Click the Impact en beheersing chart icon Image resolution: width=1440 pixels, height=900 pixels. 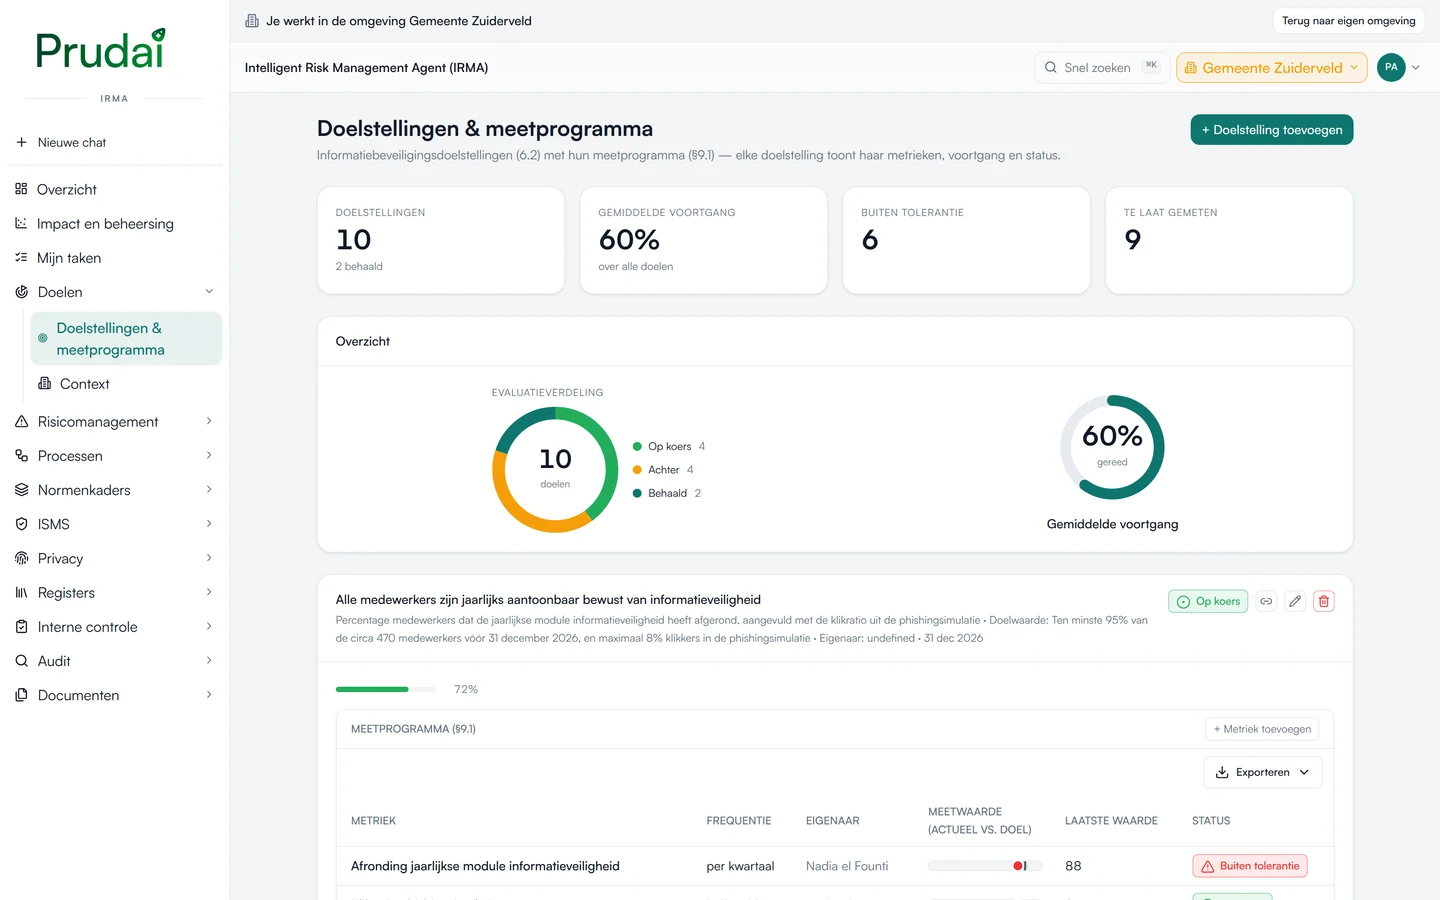21,223
